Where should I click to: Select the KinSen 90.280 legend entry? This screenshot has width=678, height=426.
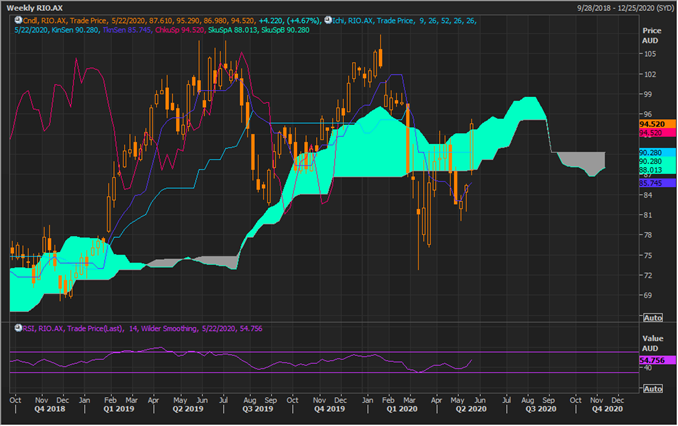75,30
